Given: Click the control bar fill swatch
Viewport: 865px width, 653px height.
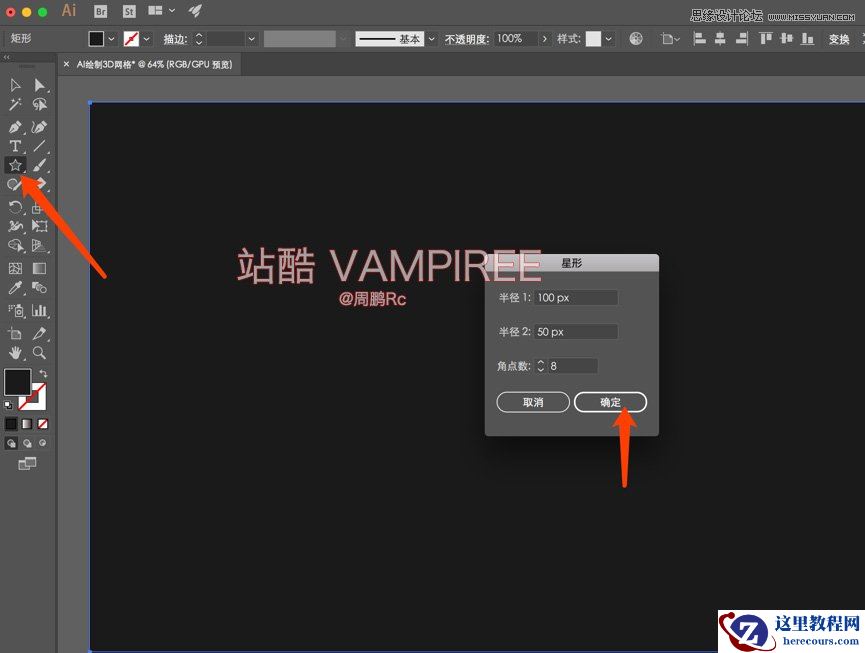Looking at the screenshot, I should click(96, 39).
